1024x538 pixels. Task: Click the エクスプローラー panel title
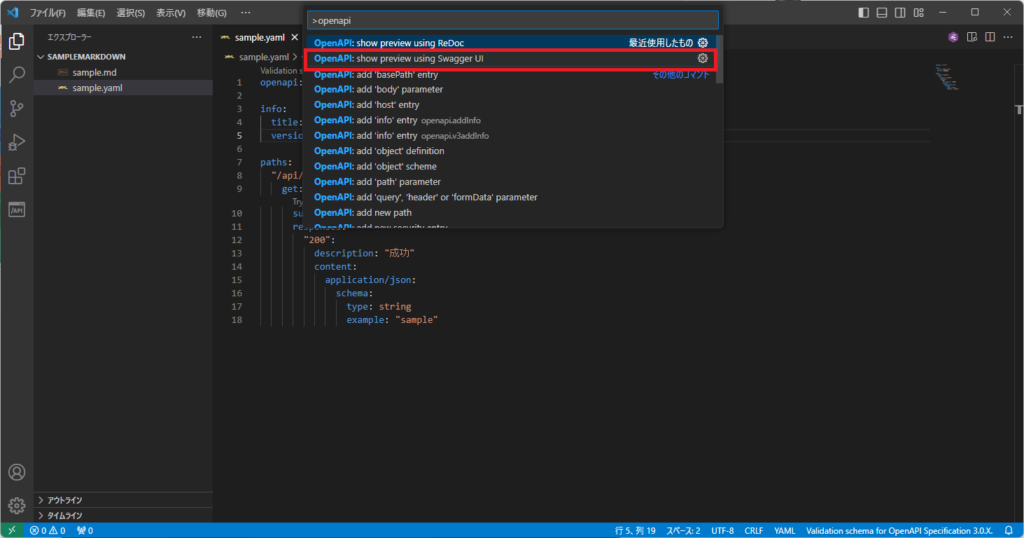pos(69,37)
